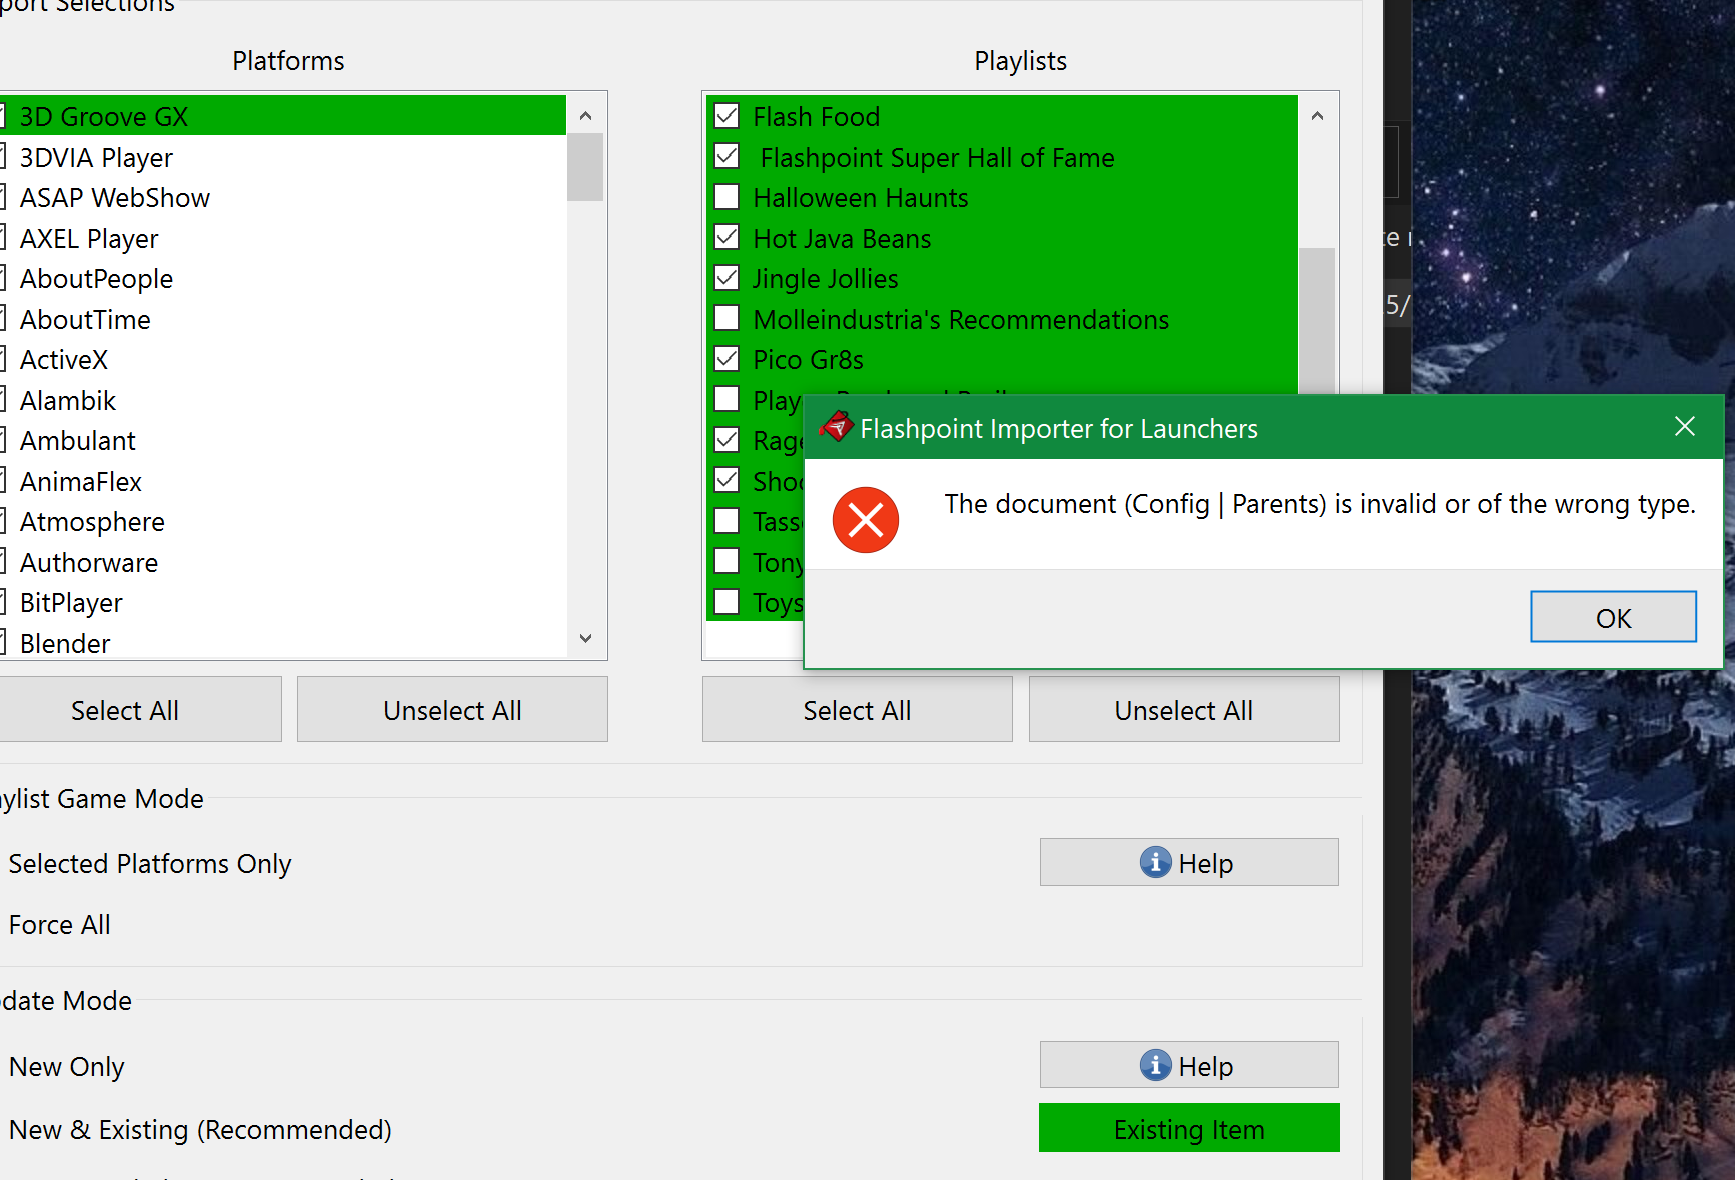
Task: Select Authorware platform
Action: point(283,562)
